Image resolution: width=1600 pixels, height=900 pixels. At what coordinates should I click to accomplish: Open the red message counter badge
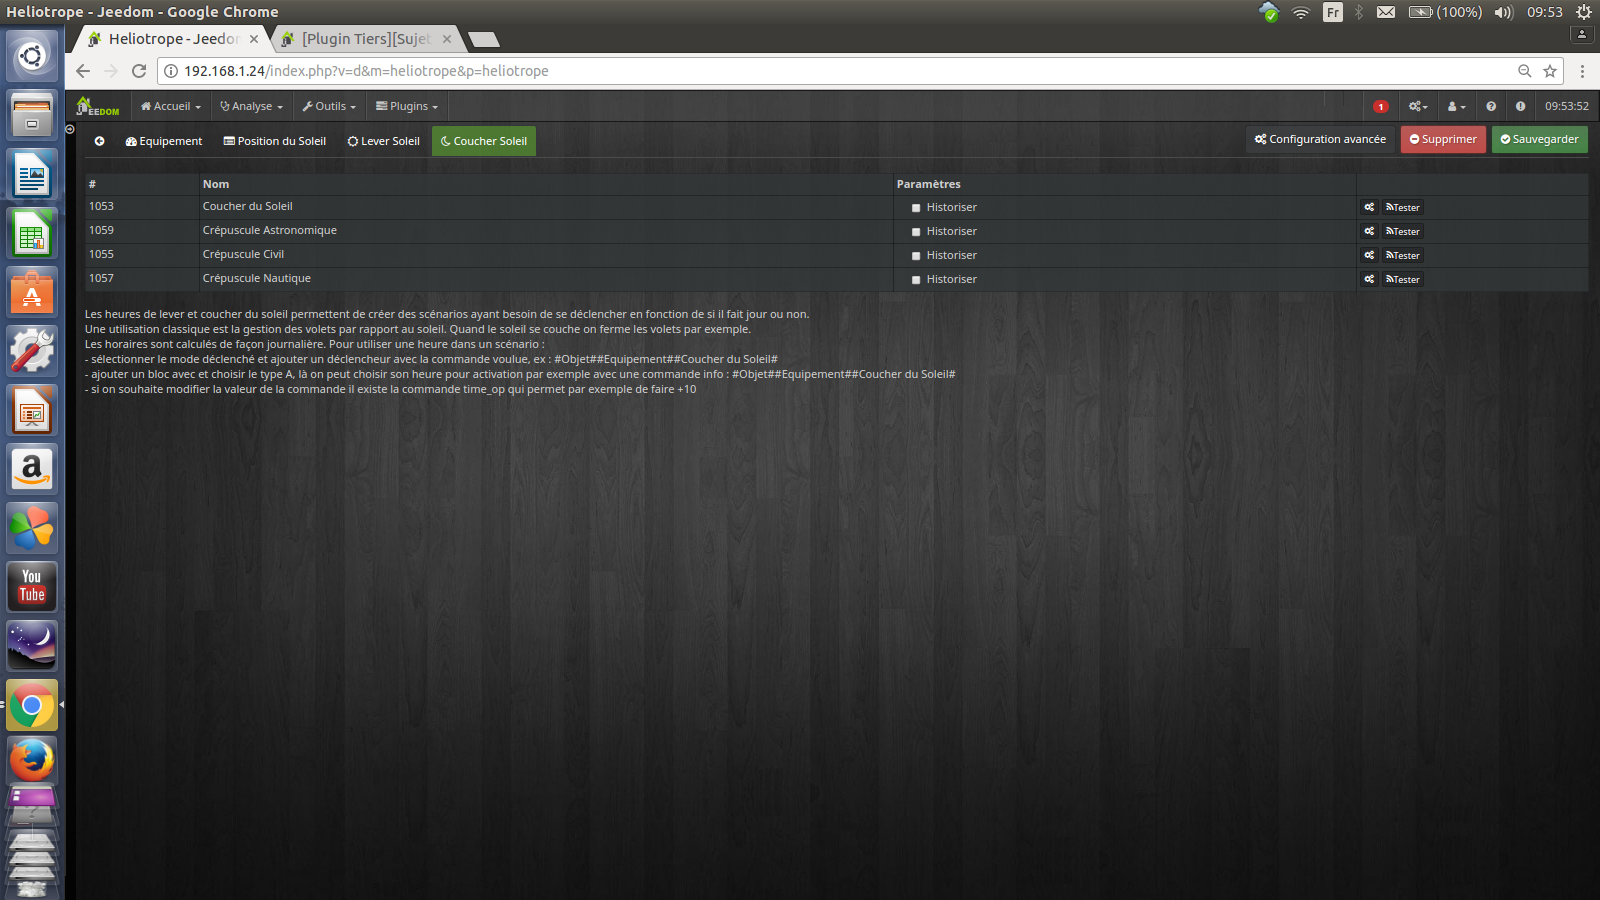pyautogui.click(x=1381, y=107)
